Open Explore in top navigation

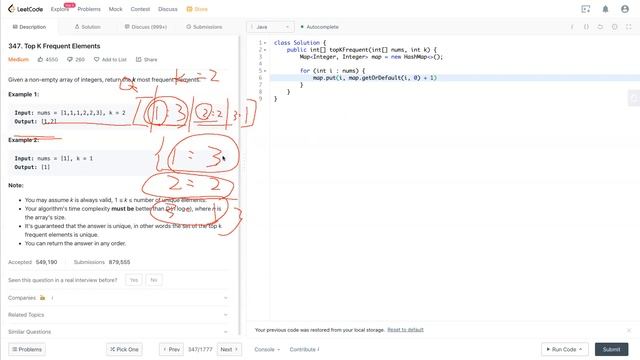tap(60, 9)
